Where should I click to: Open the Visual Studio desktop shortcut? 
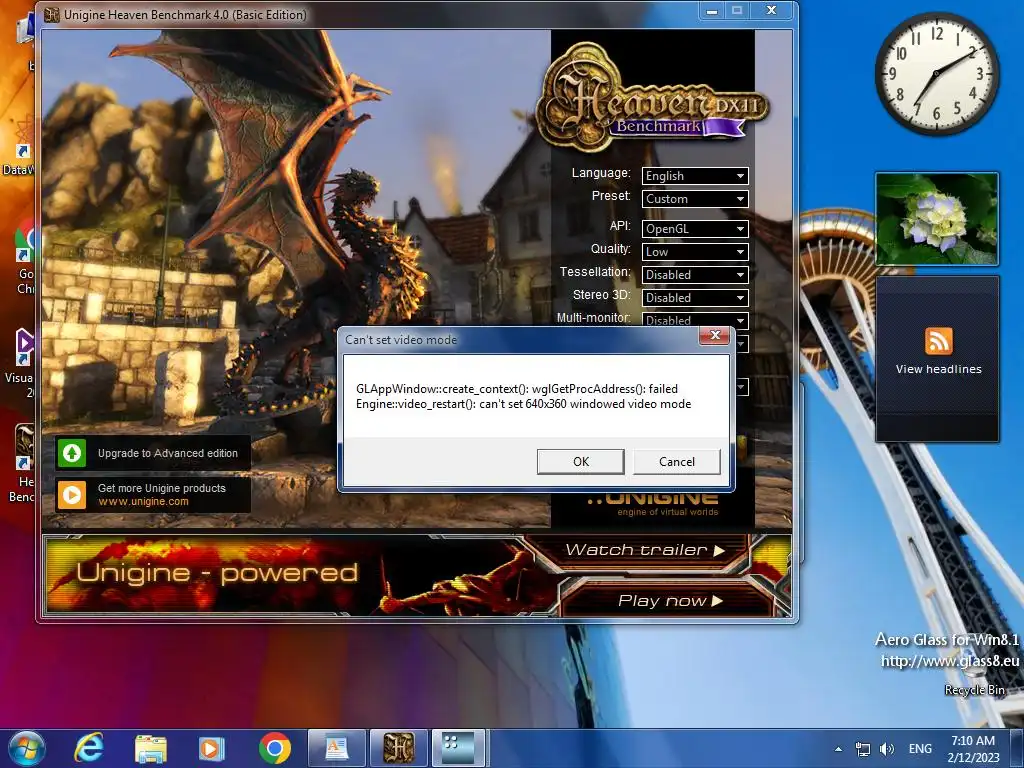point(23,362)
